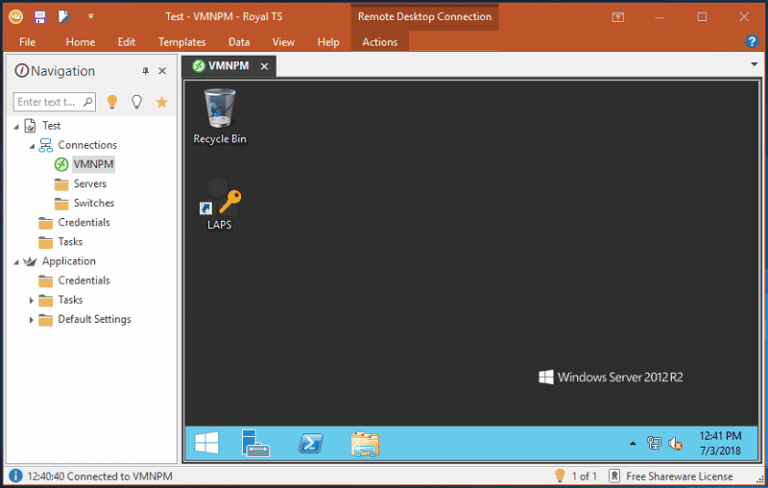Select the Default Settings folder
The height and width of the screenshot is (488, 768).
pyautogui.click(x=94, y=319)
